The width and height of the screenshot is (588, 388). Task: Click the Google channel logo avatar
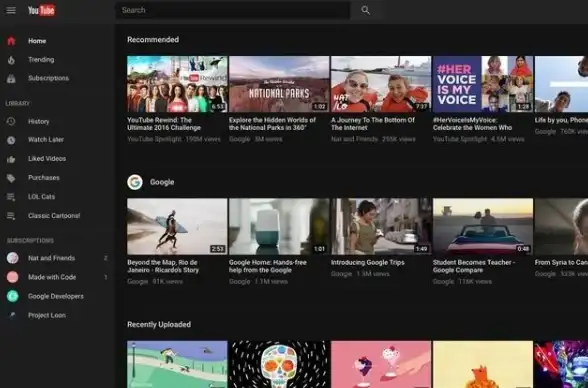click(x=135, y=182)
